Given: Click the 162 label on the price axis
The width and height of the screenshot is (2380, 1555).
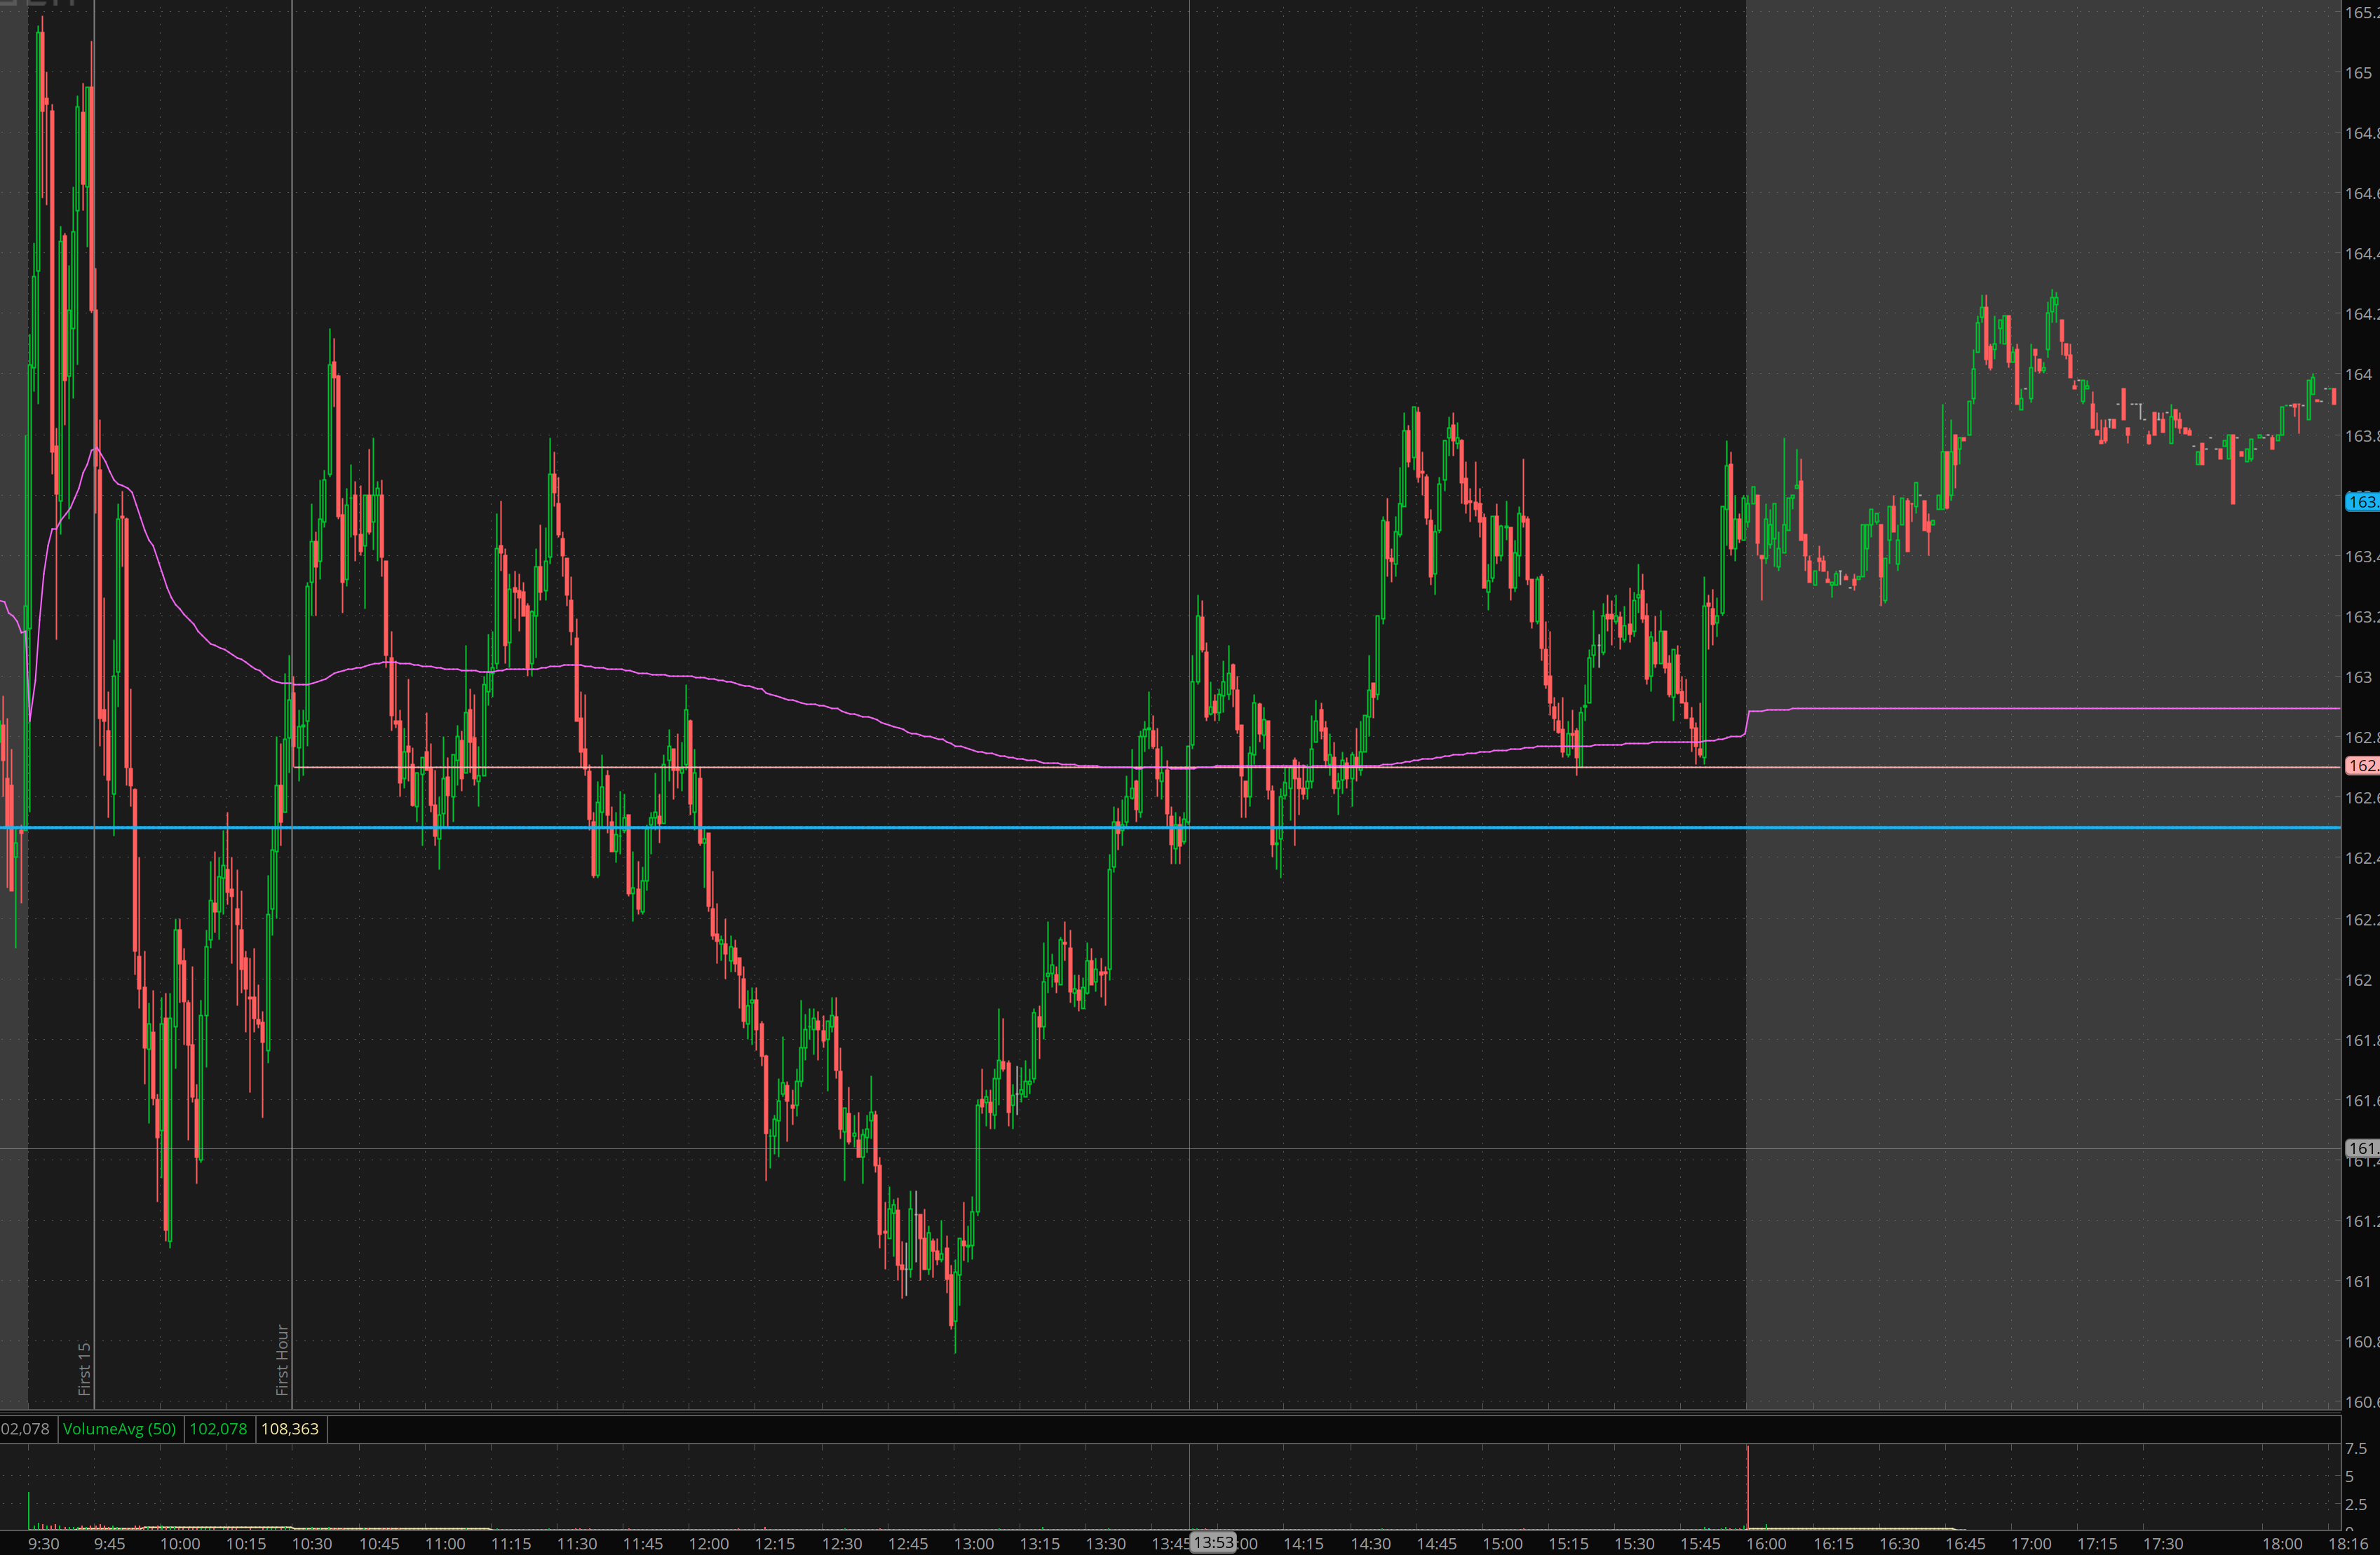Looking at the screenshot, I should (x=2358, y=980).
